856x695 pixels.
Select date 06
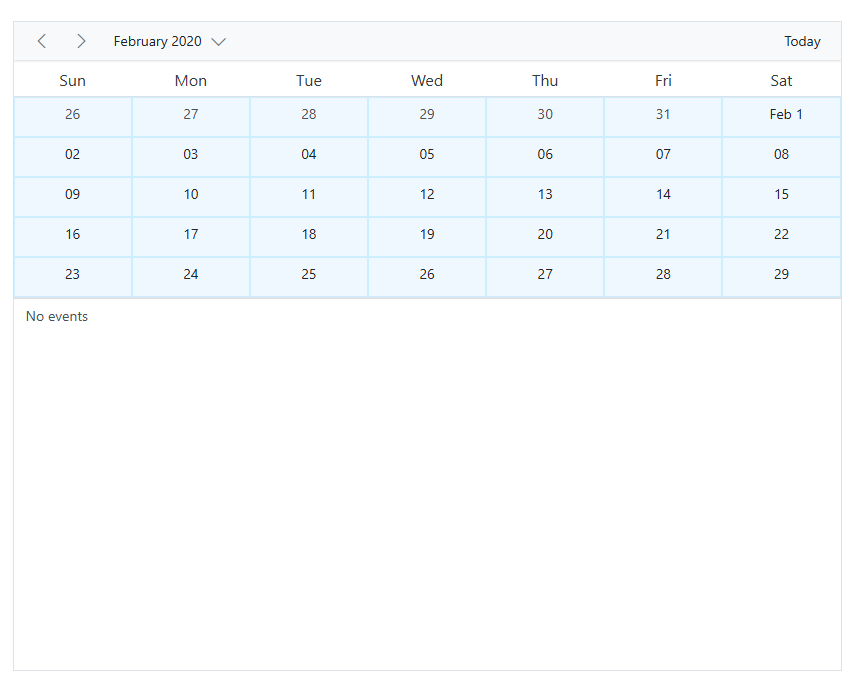point(545,157)
